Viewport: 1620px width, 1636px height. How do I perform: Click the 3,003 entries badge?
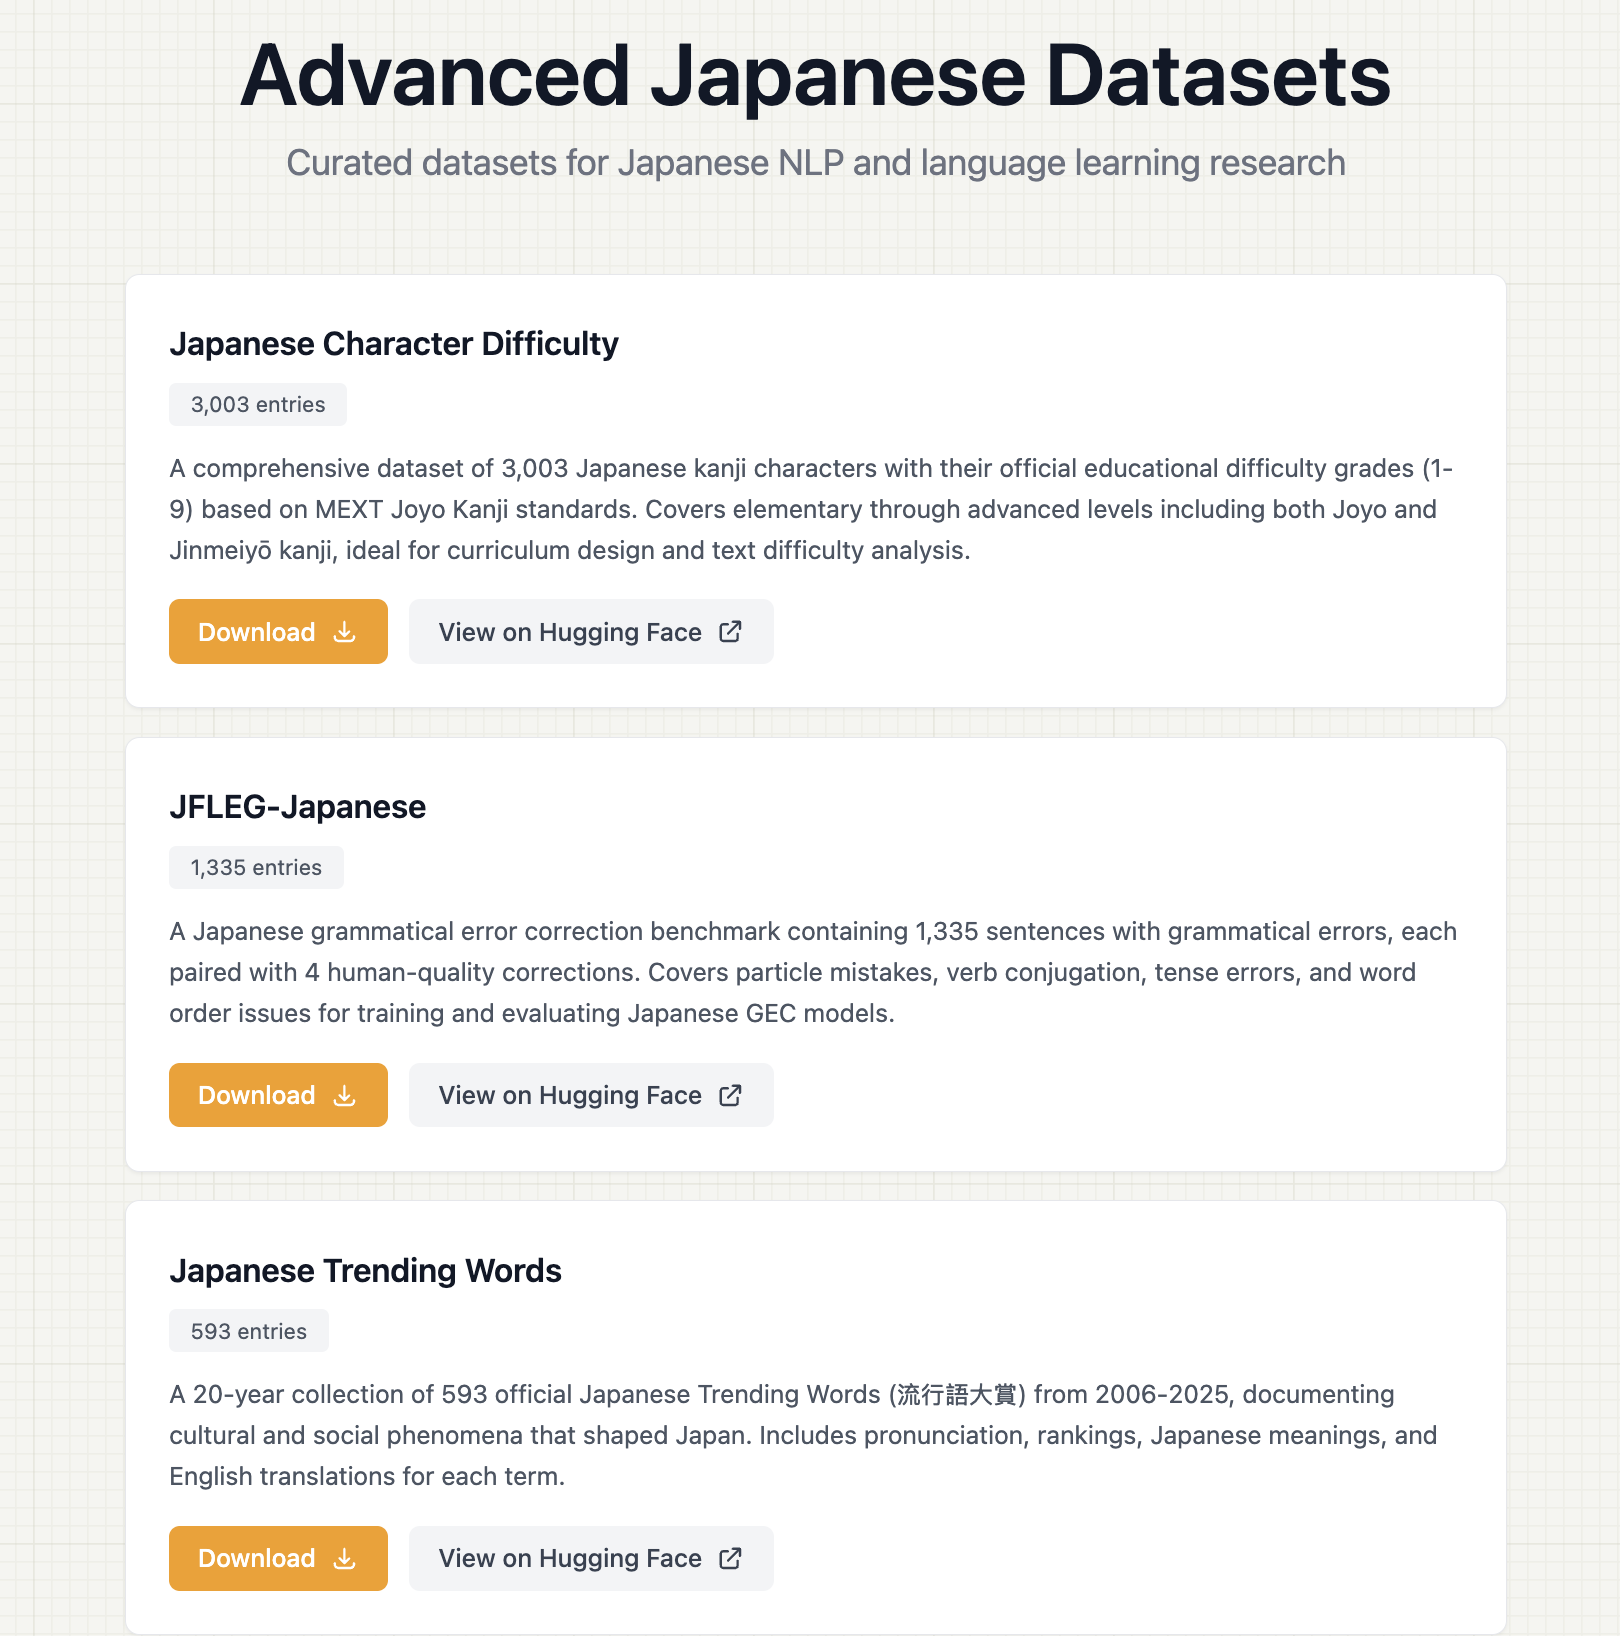(258, 404)
